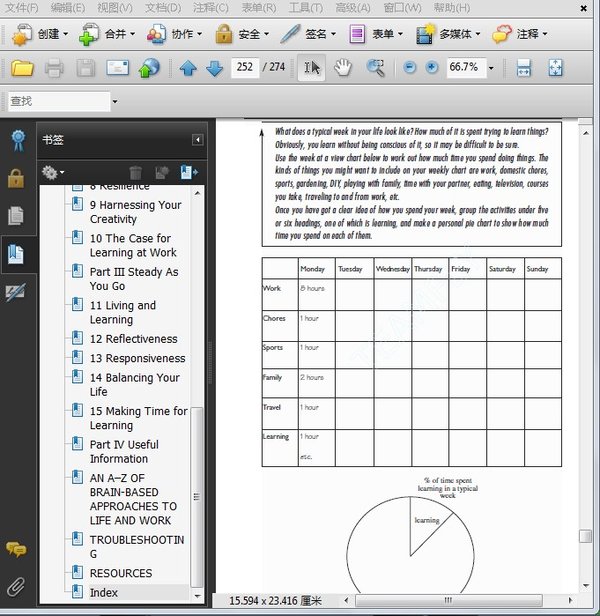
Task: Click the bookmarks panel vertical scrollbar thumb
Action: (197, 497)
